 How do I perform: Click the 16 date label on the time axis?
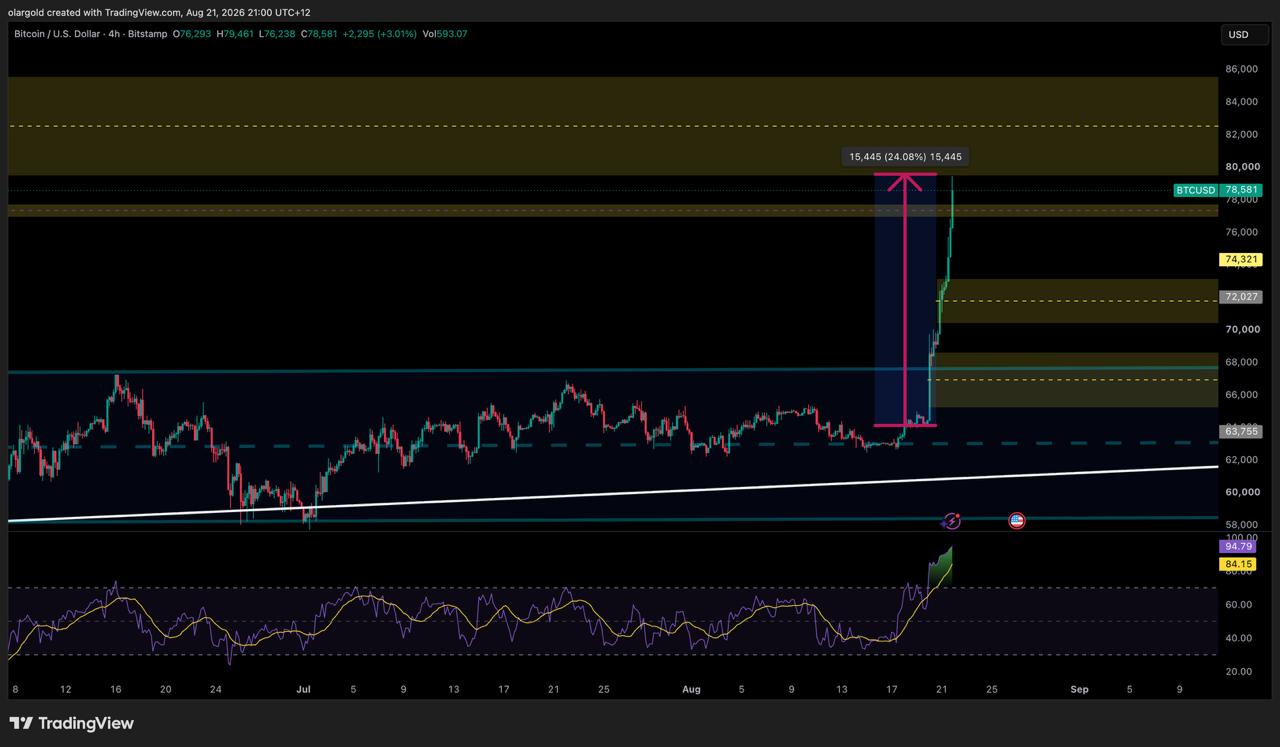116,689
